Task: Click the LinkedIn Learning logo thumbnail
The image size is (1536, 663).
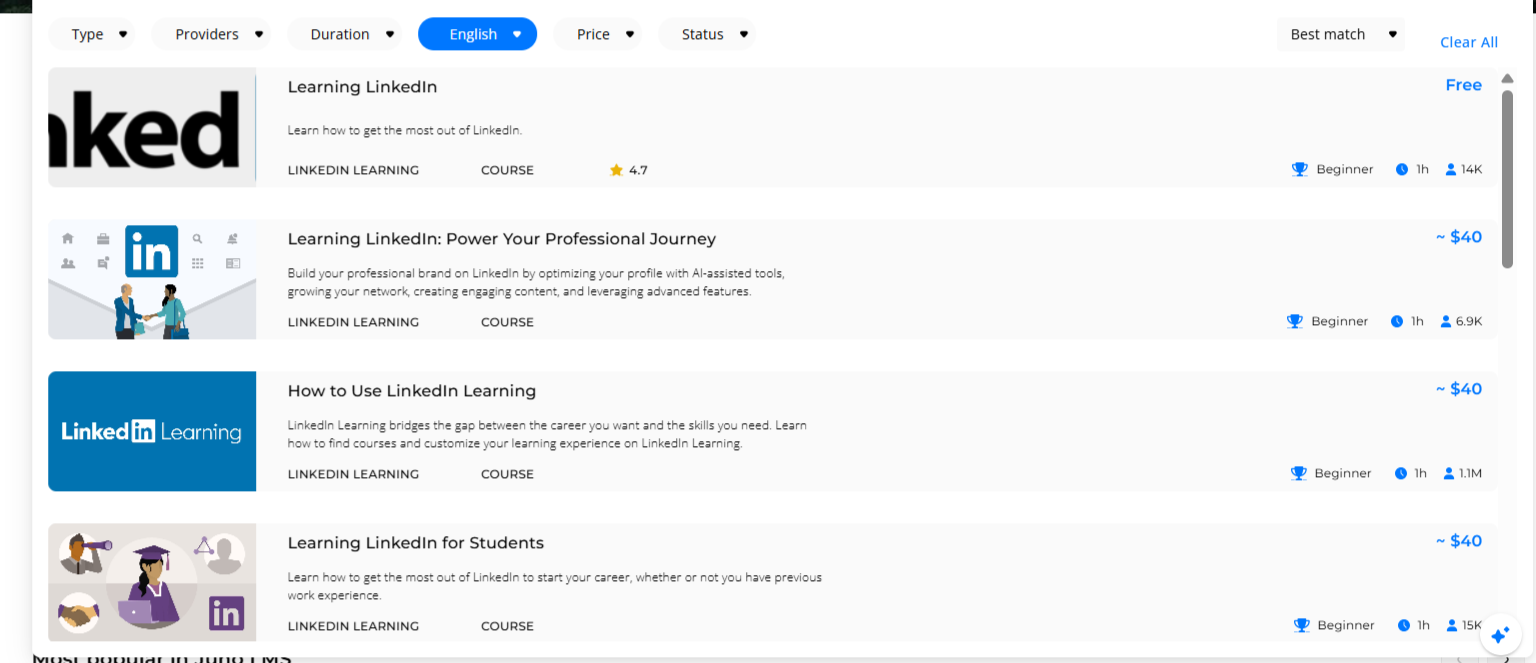Action: tap(152, 431)
